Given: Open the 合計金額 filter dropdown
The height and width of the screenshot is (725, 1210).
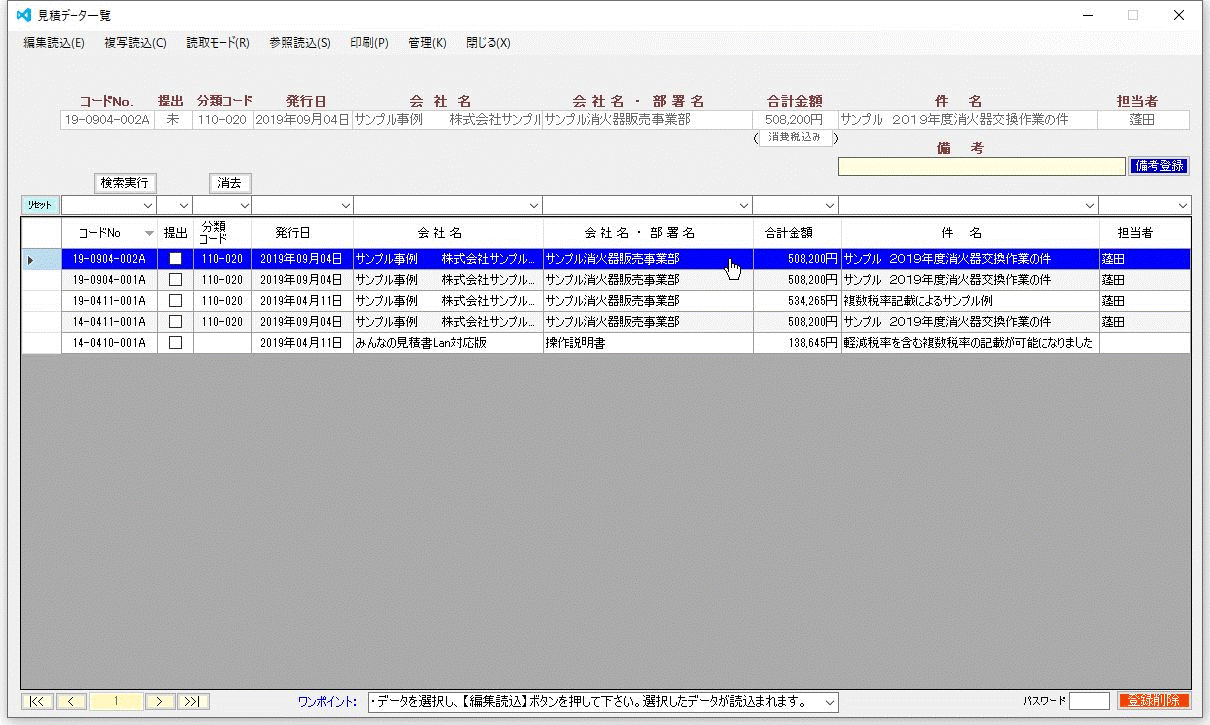Looking at the screenshot, I should [x=829, y=206].
